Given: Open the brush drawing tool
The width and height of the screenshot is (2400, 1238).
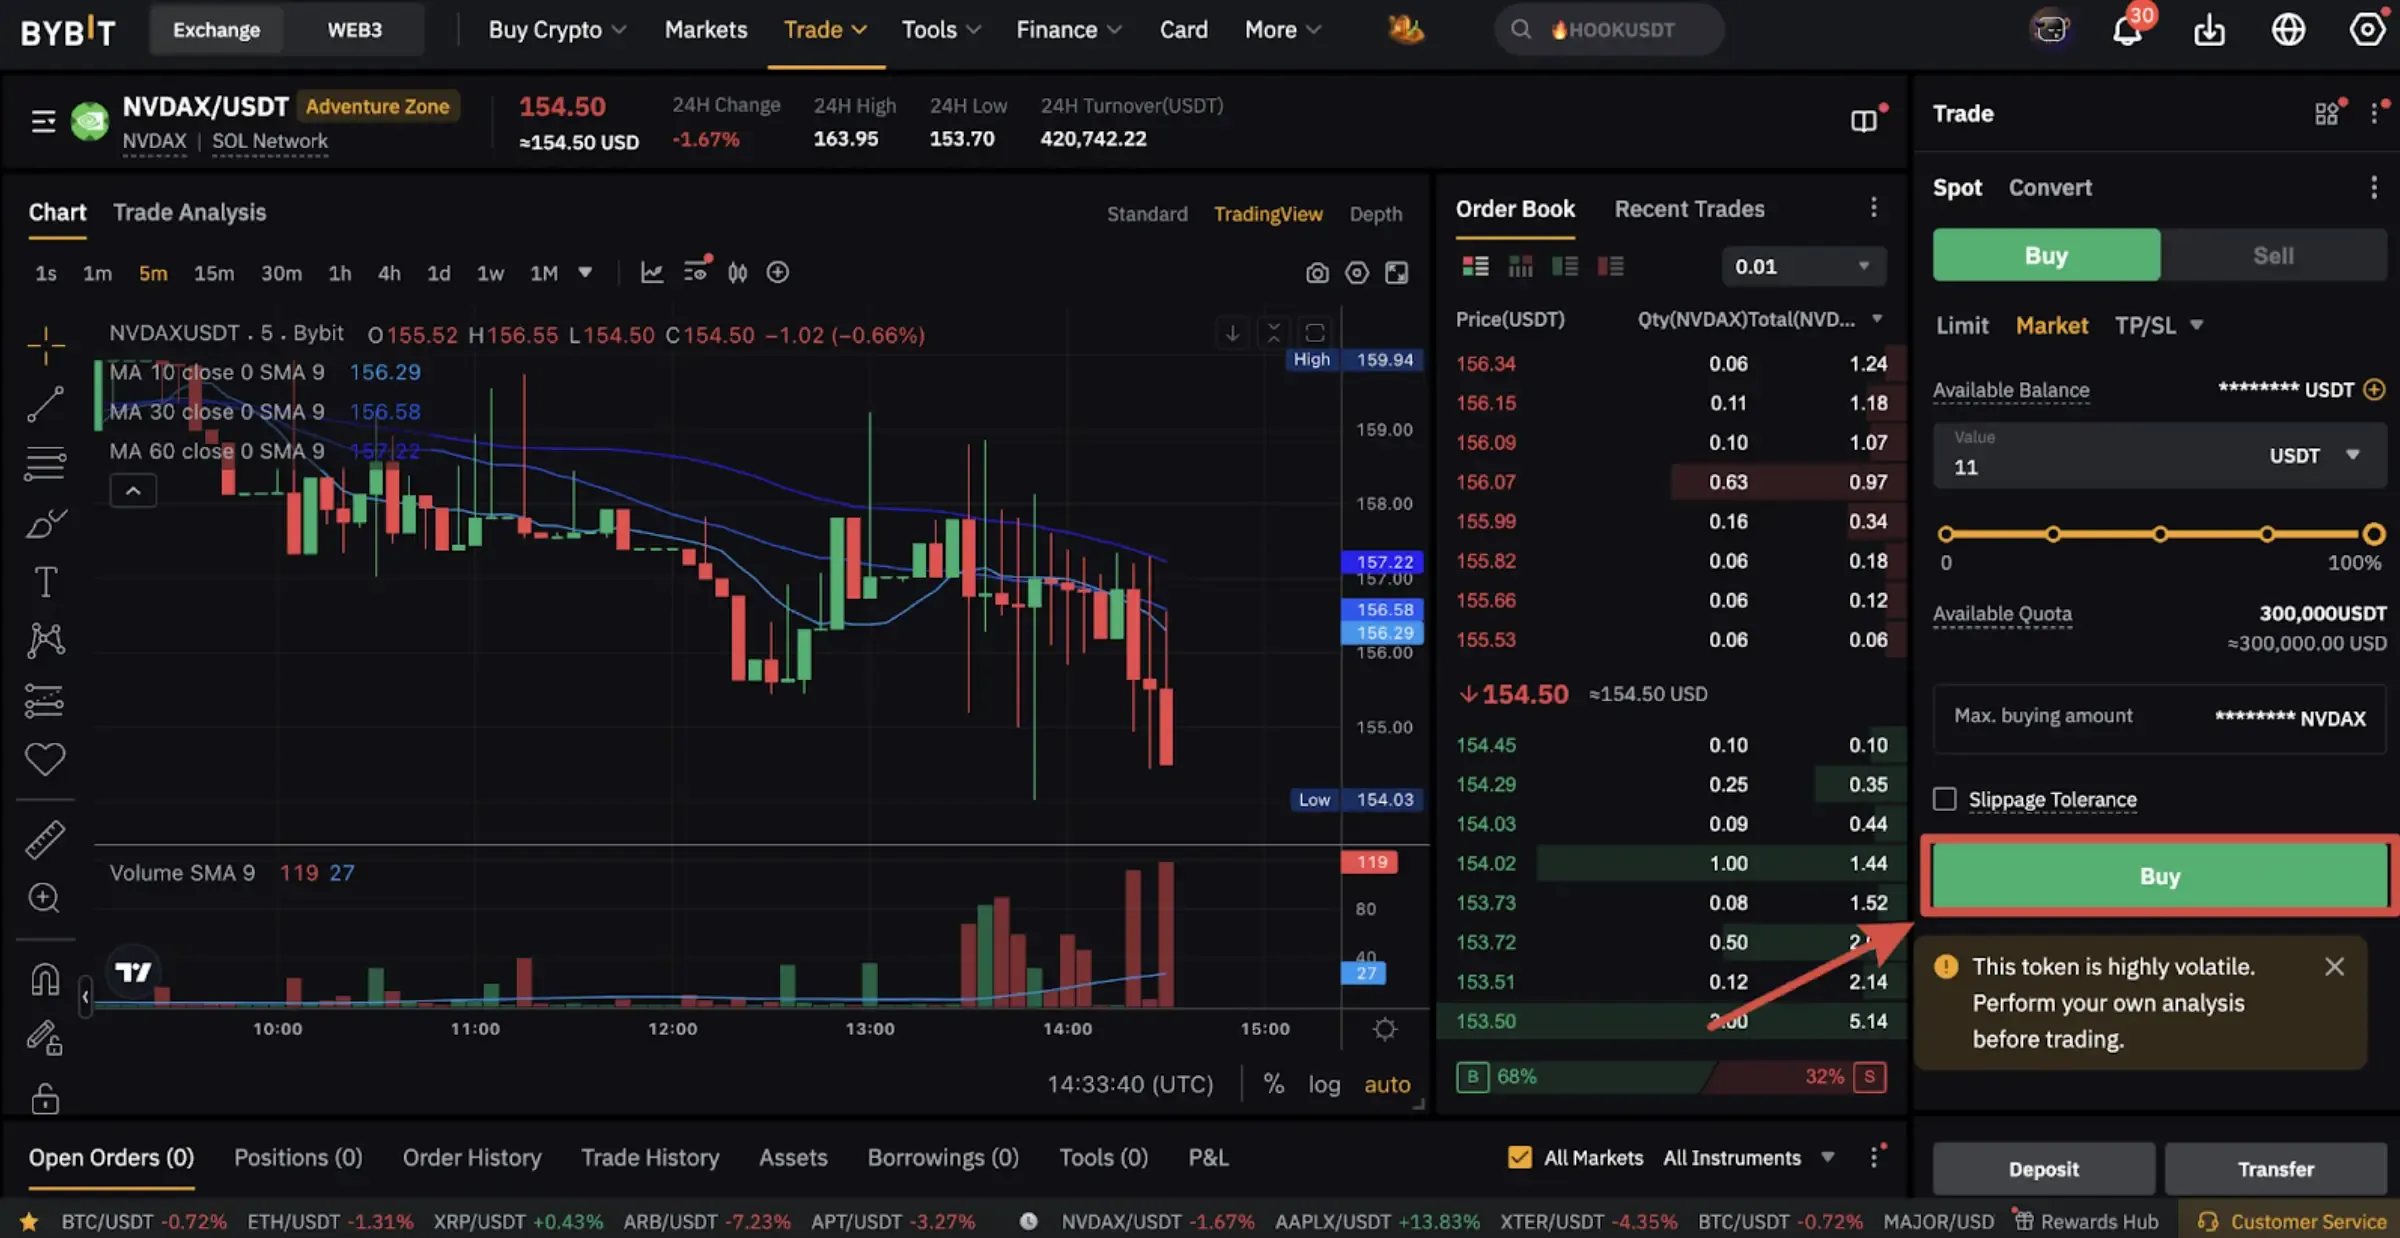Looking at the screenshot, I should point(45,522).
